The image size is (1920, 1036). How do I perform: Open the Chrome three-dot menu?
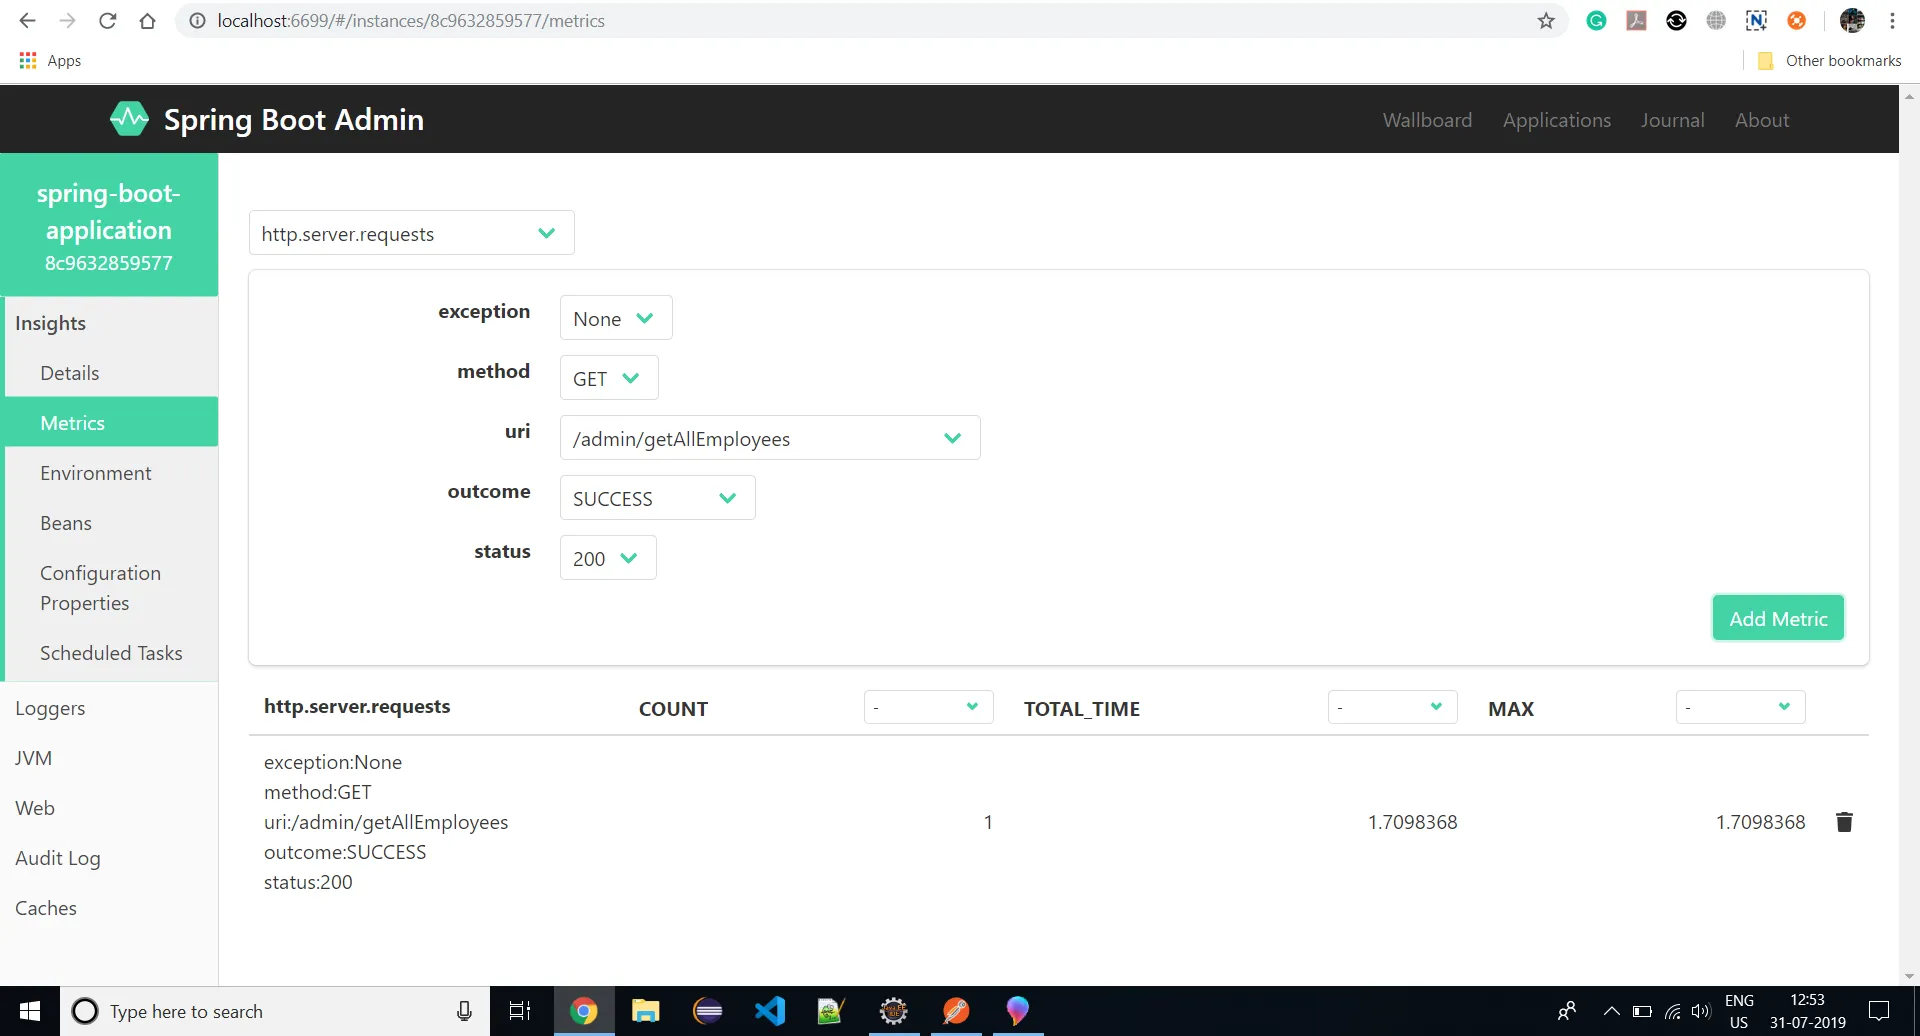(1892, 21)
